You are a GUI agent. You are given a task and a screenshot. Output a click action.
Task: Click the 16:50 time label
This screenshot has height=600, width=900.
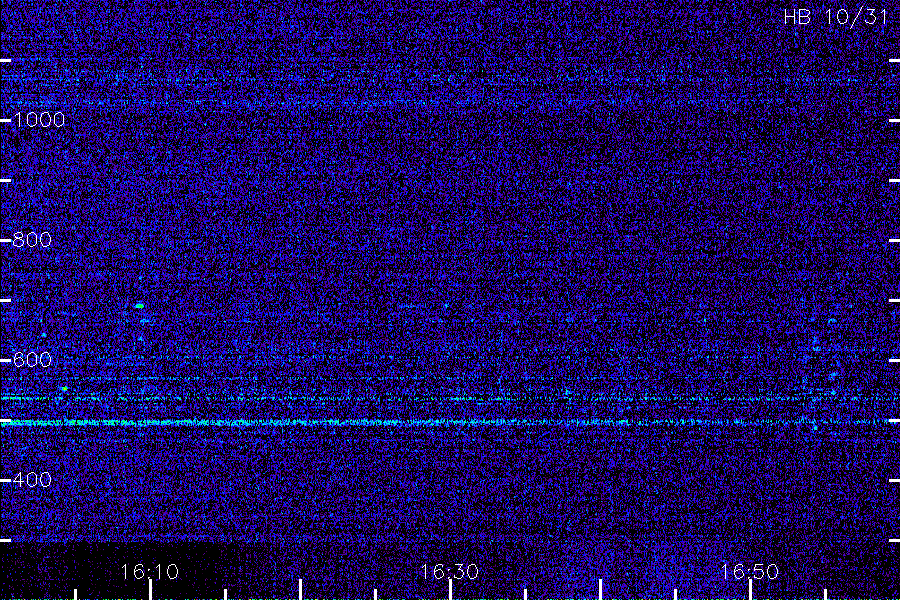750,572
